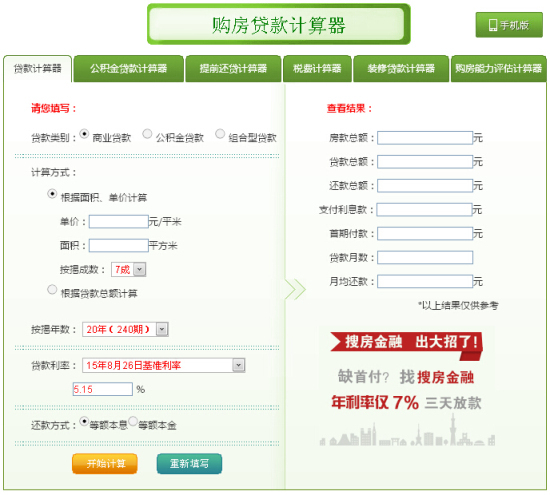550x495 pixels.
Task: Choose 根据贷款总额计算 method
Action: coord(52,290)
